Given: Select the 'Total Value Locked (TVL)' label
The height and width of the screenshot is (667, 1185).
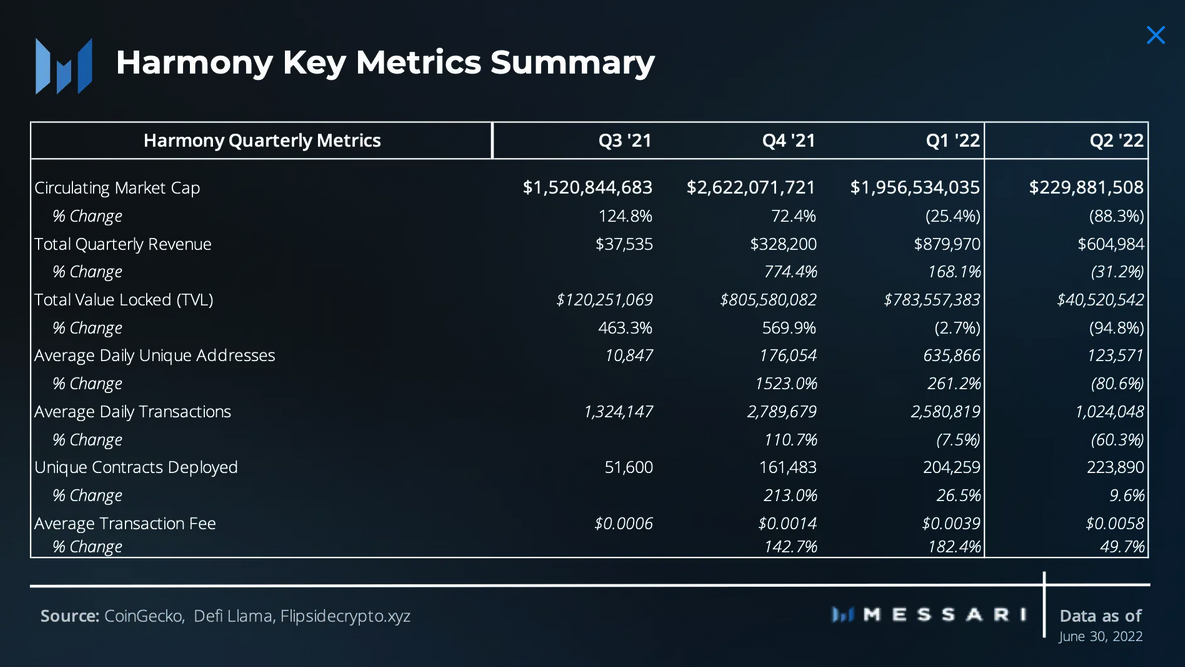Looking at the screenshot, I should [x=124, y=300].
